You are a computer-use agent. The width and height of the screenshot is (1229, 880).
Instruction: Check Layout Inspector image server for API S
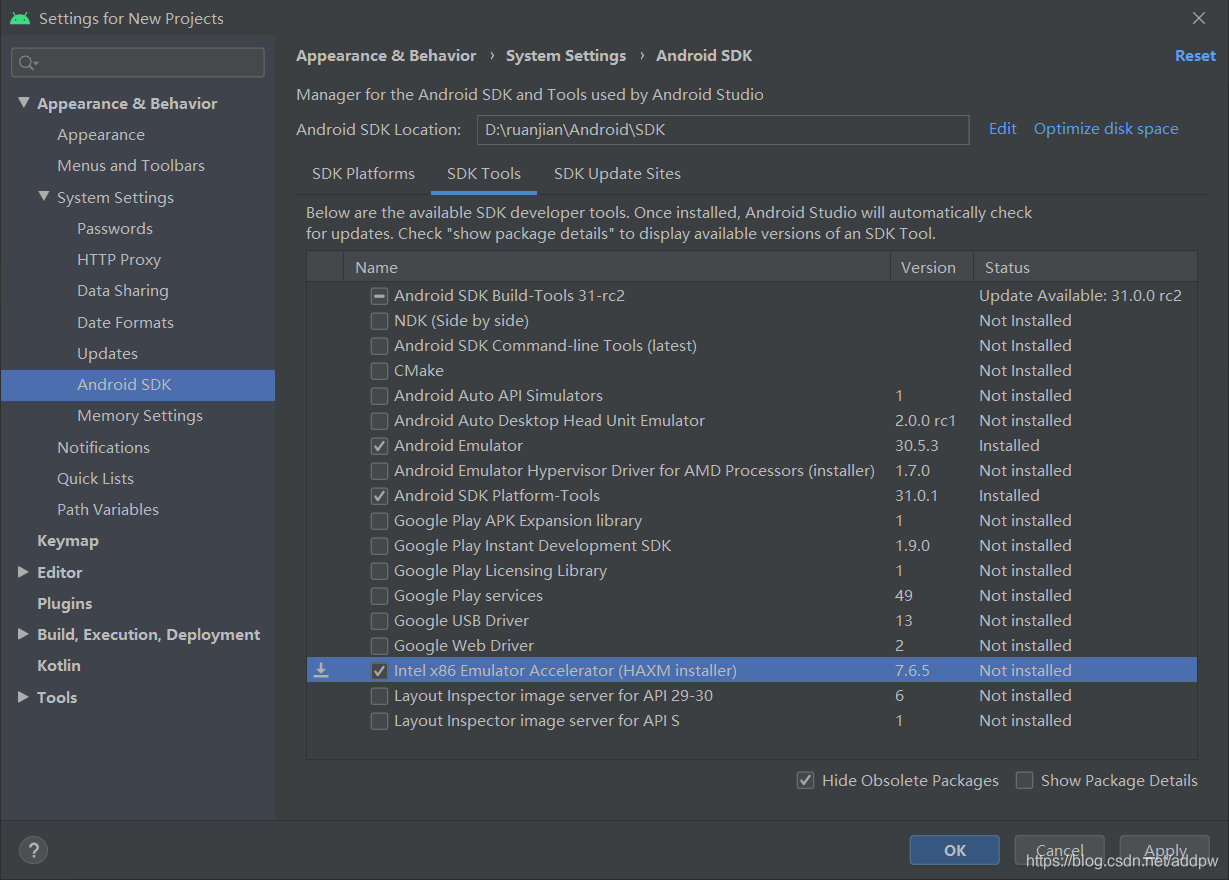click(x=379, y=721)
